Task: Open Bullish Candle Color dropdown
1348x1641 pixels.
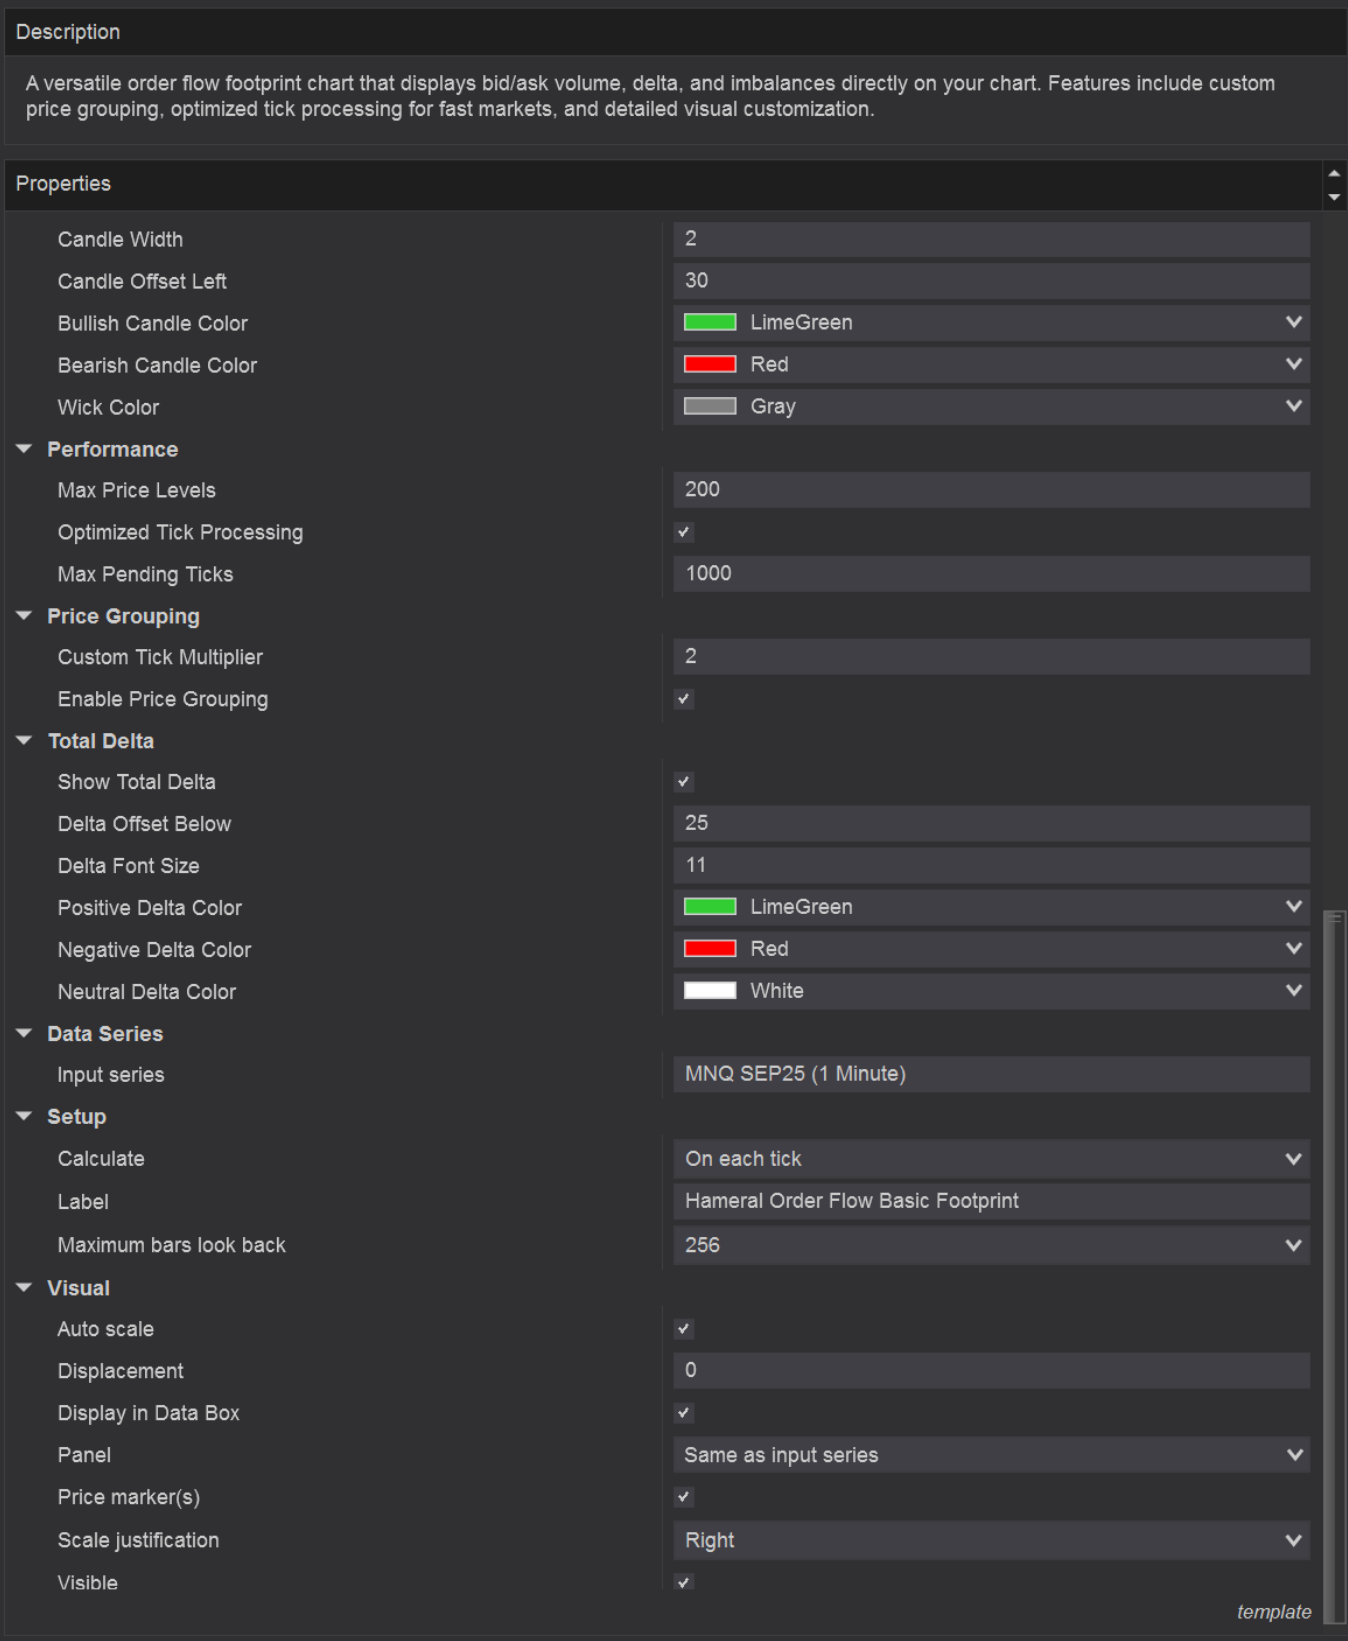Action: [x=1293, y=322]
